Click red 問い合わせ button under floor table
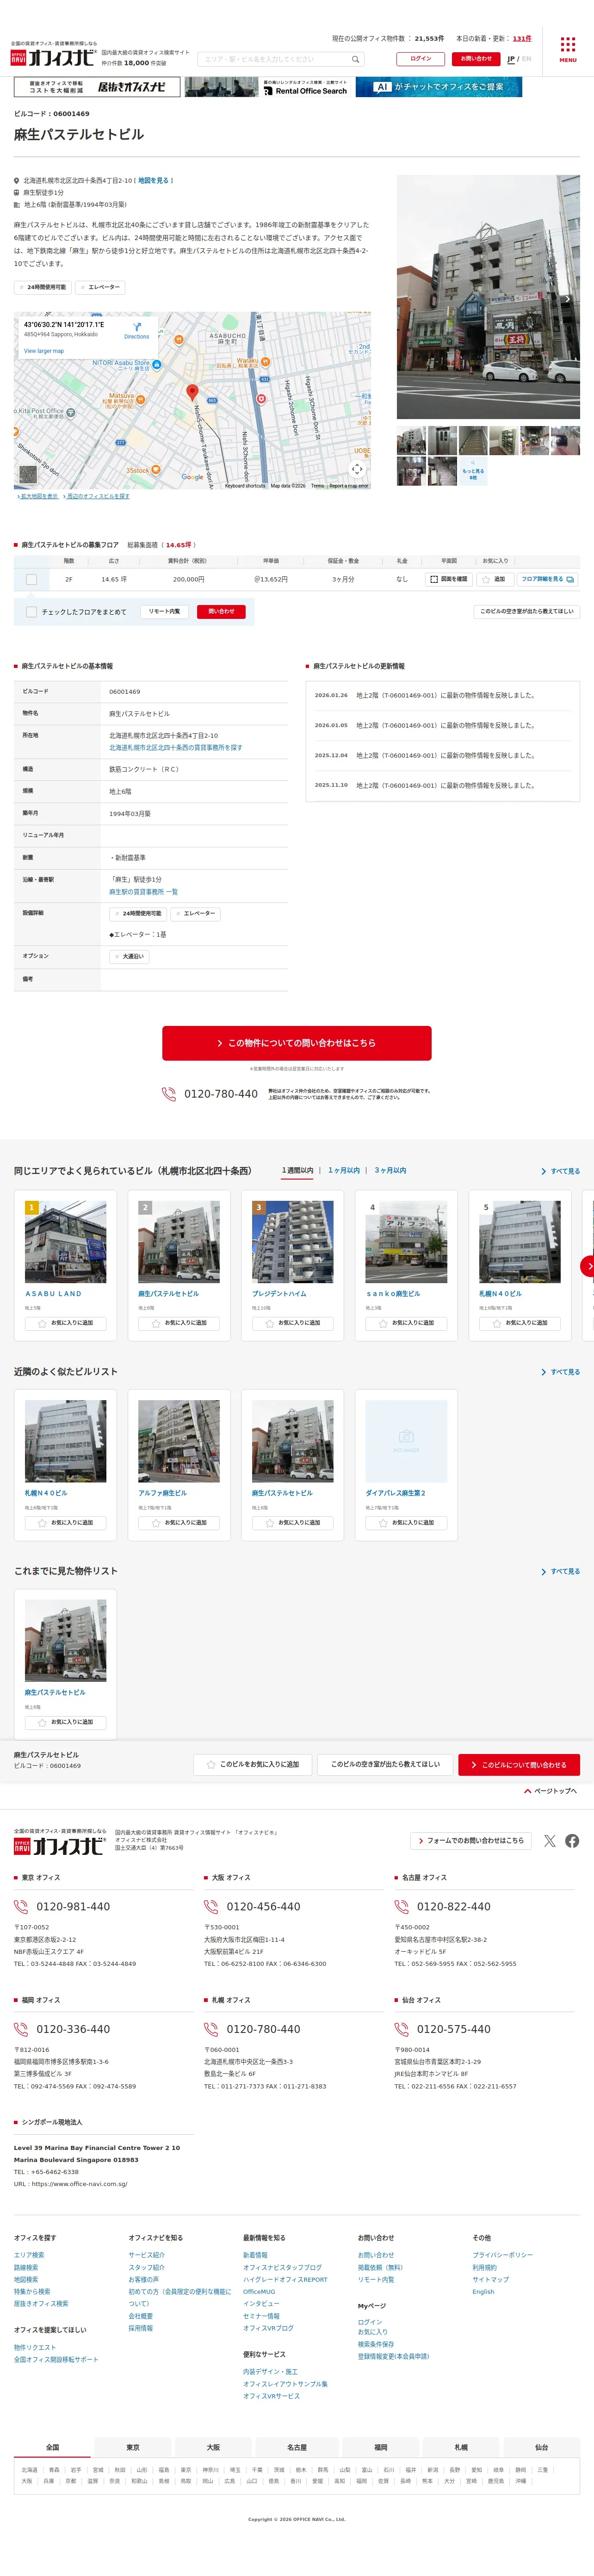The width and height of the screenshot is (594, 2576). coord(221,611)
